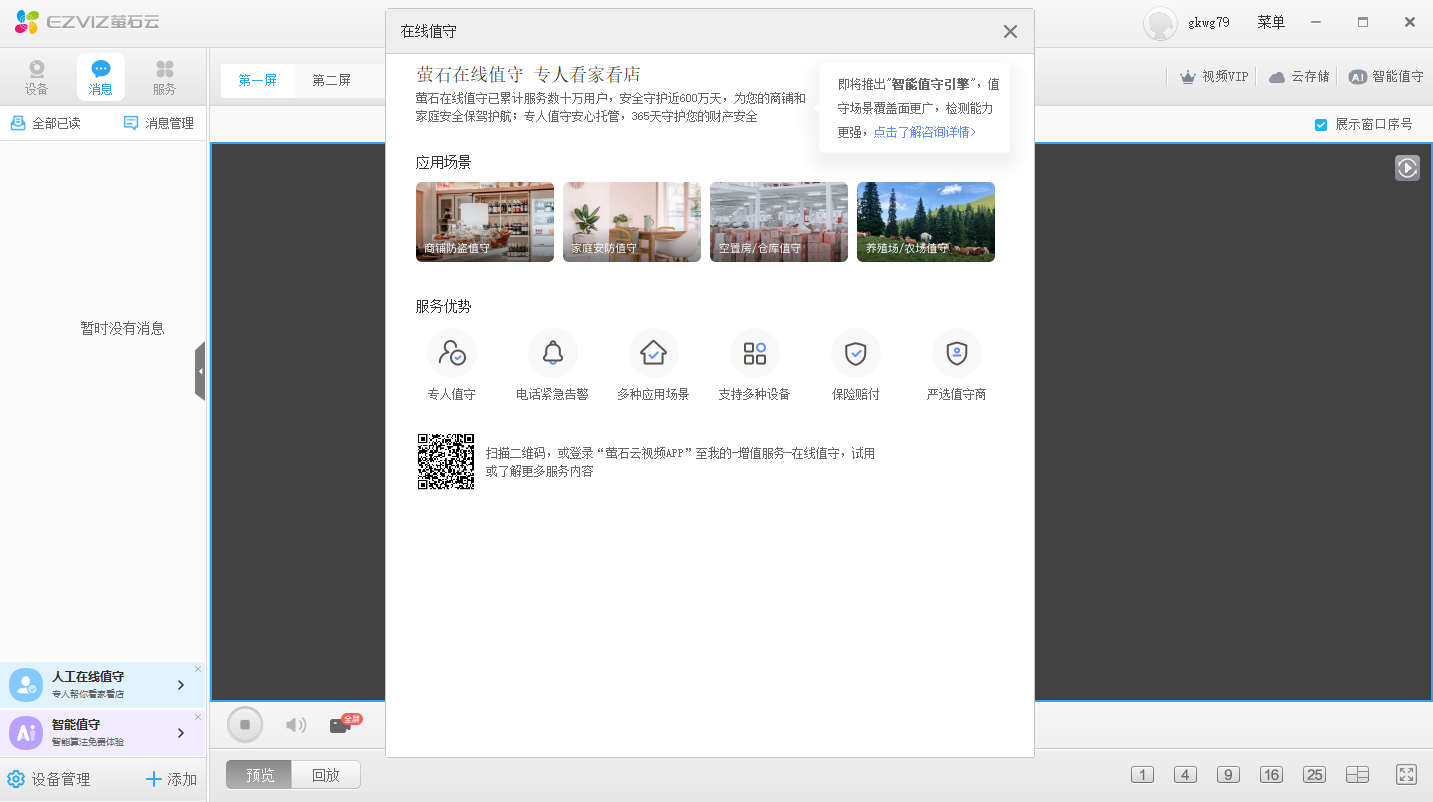Open the 服务 services tab
The width and height of the screenshot is (1433, 802).
click(165, 78)
